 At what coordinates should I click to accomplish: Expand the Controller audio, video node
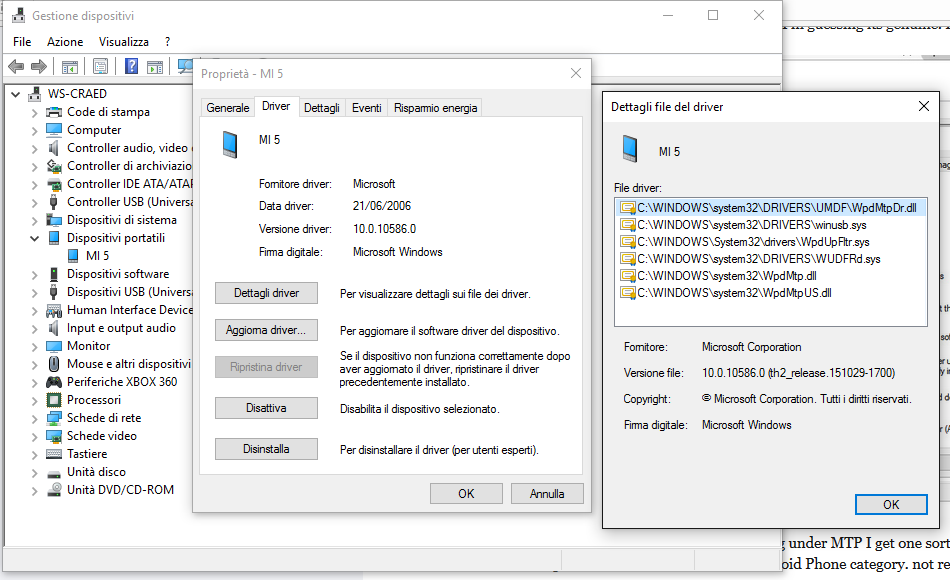[35, 148]
